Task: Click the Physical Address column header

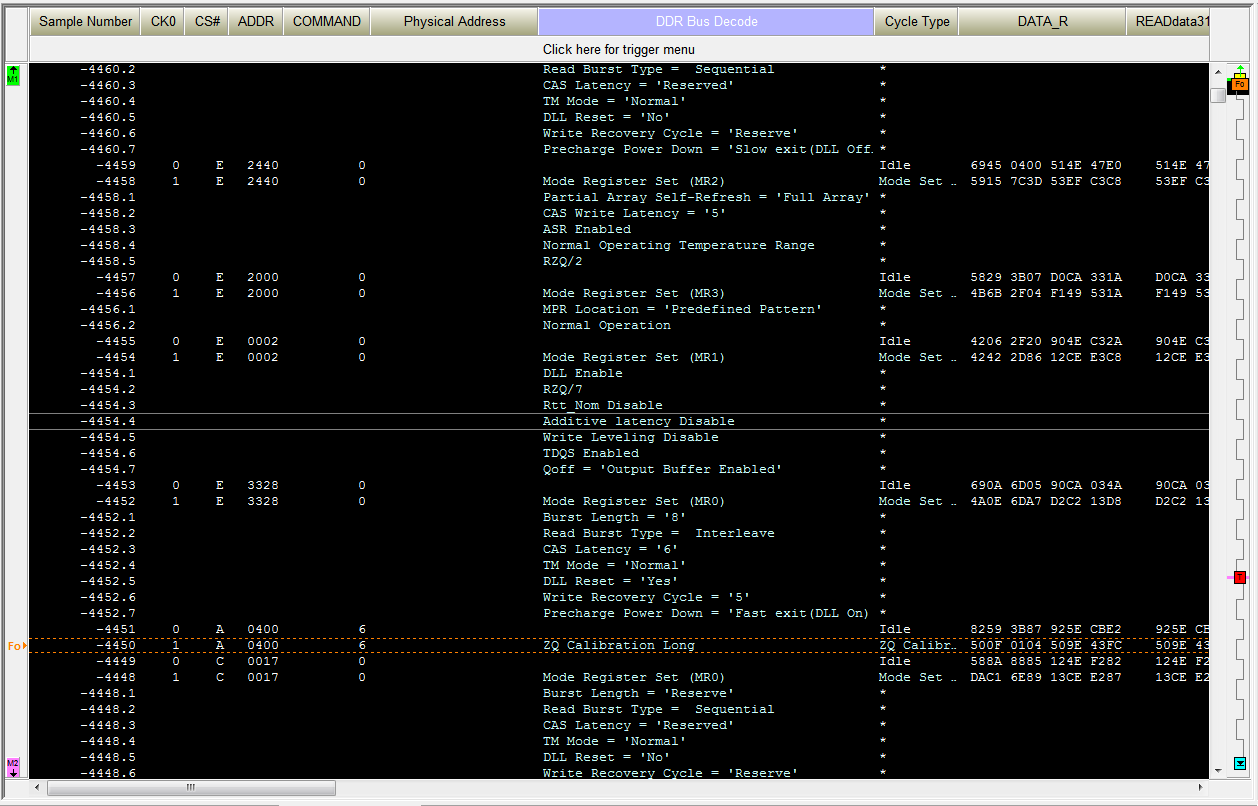Action: pos(454,22)
